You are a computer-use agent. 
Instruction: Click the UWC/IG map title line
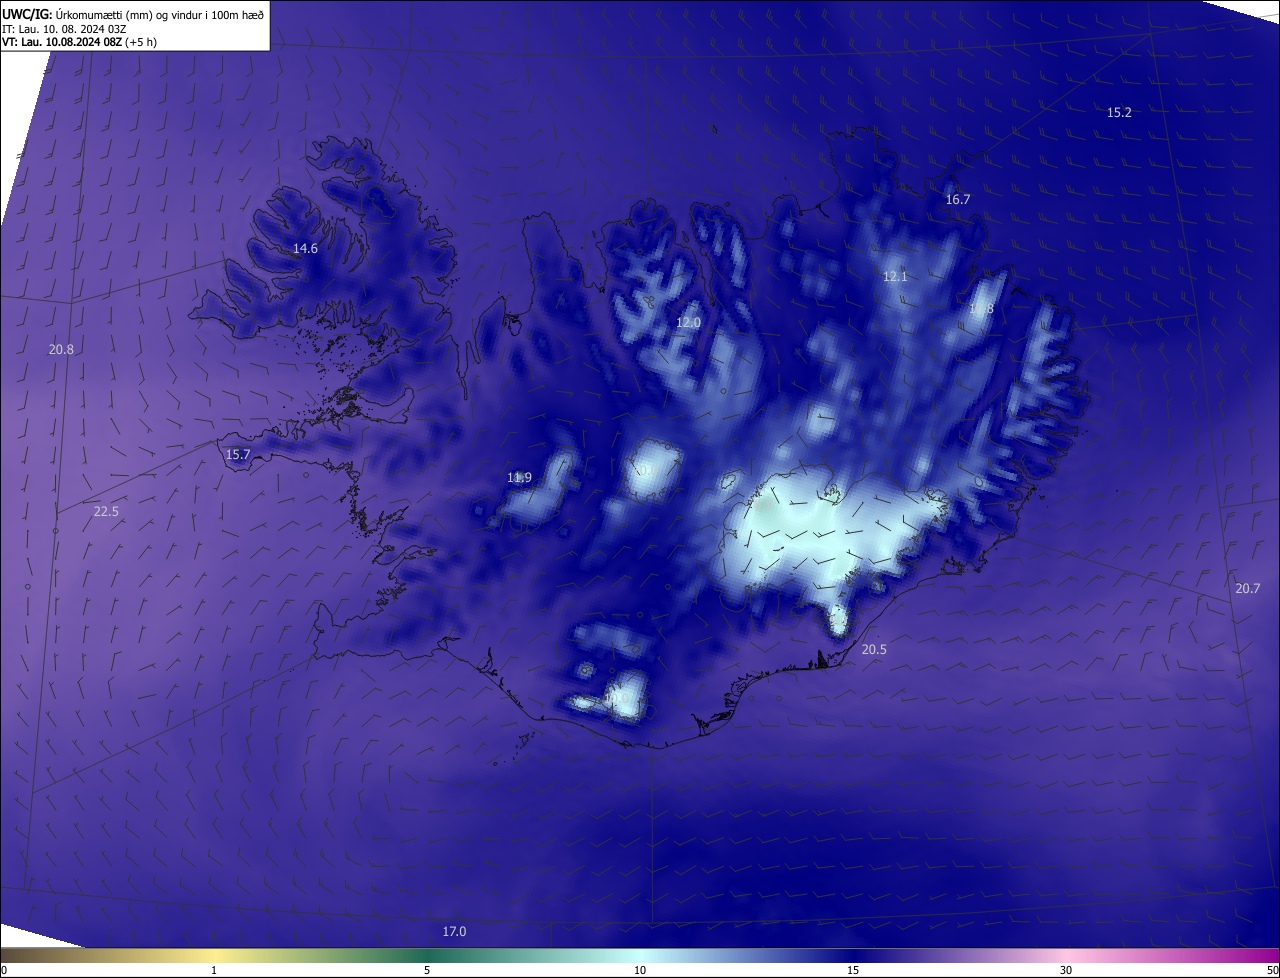[x=133, y=14]
